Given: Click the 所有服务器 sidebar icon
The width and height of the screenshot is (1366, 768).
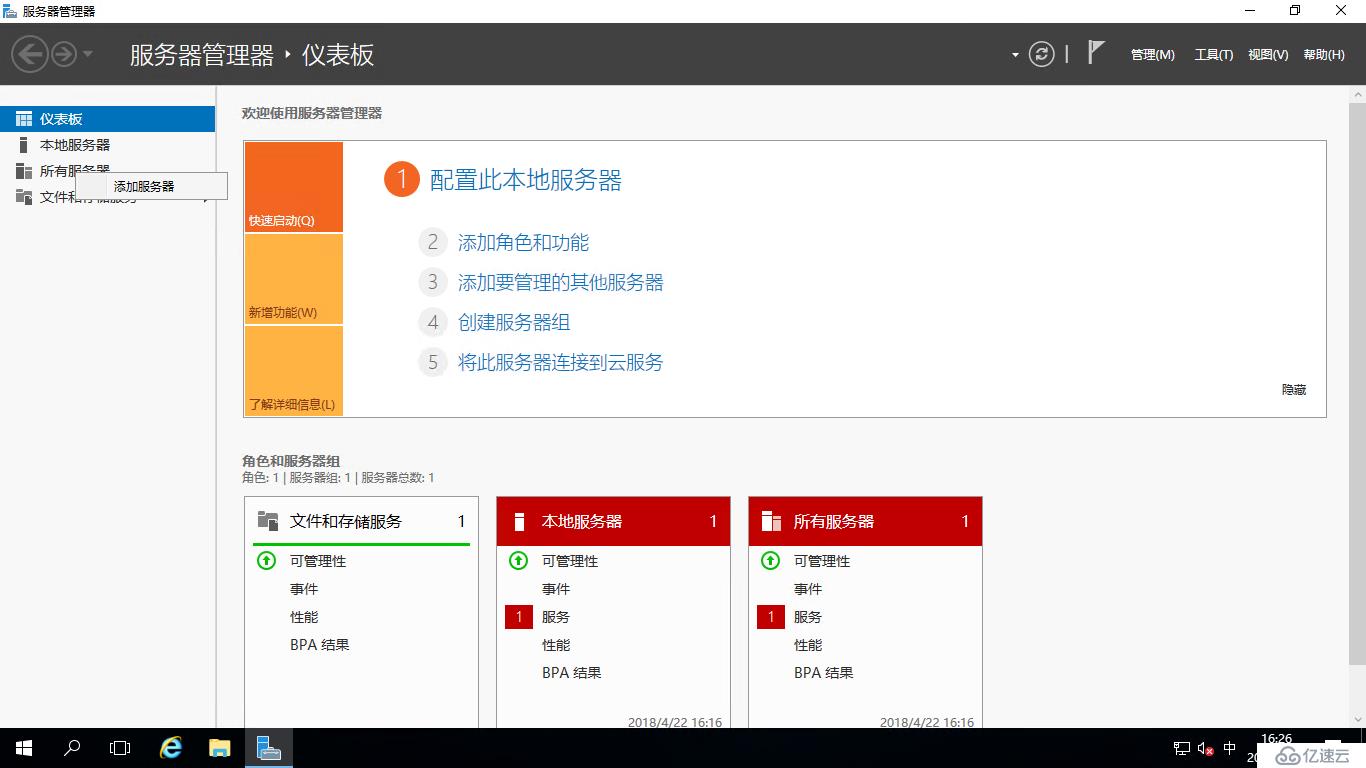Looking at the screenshot, I should 24,171.
